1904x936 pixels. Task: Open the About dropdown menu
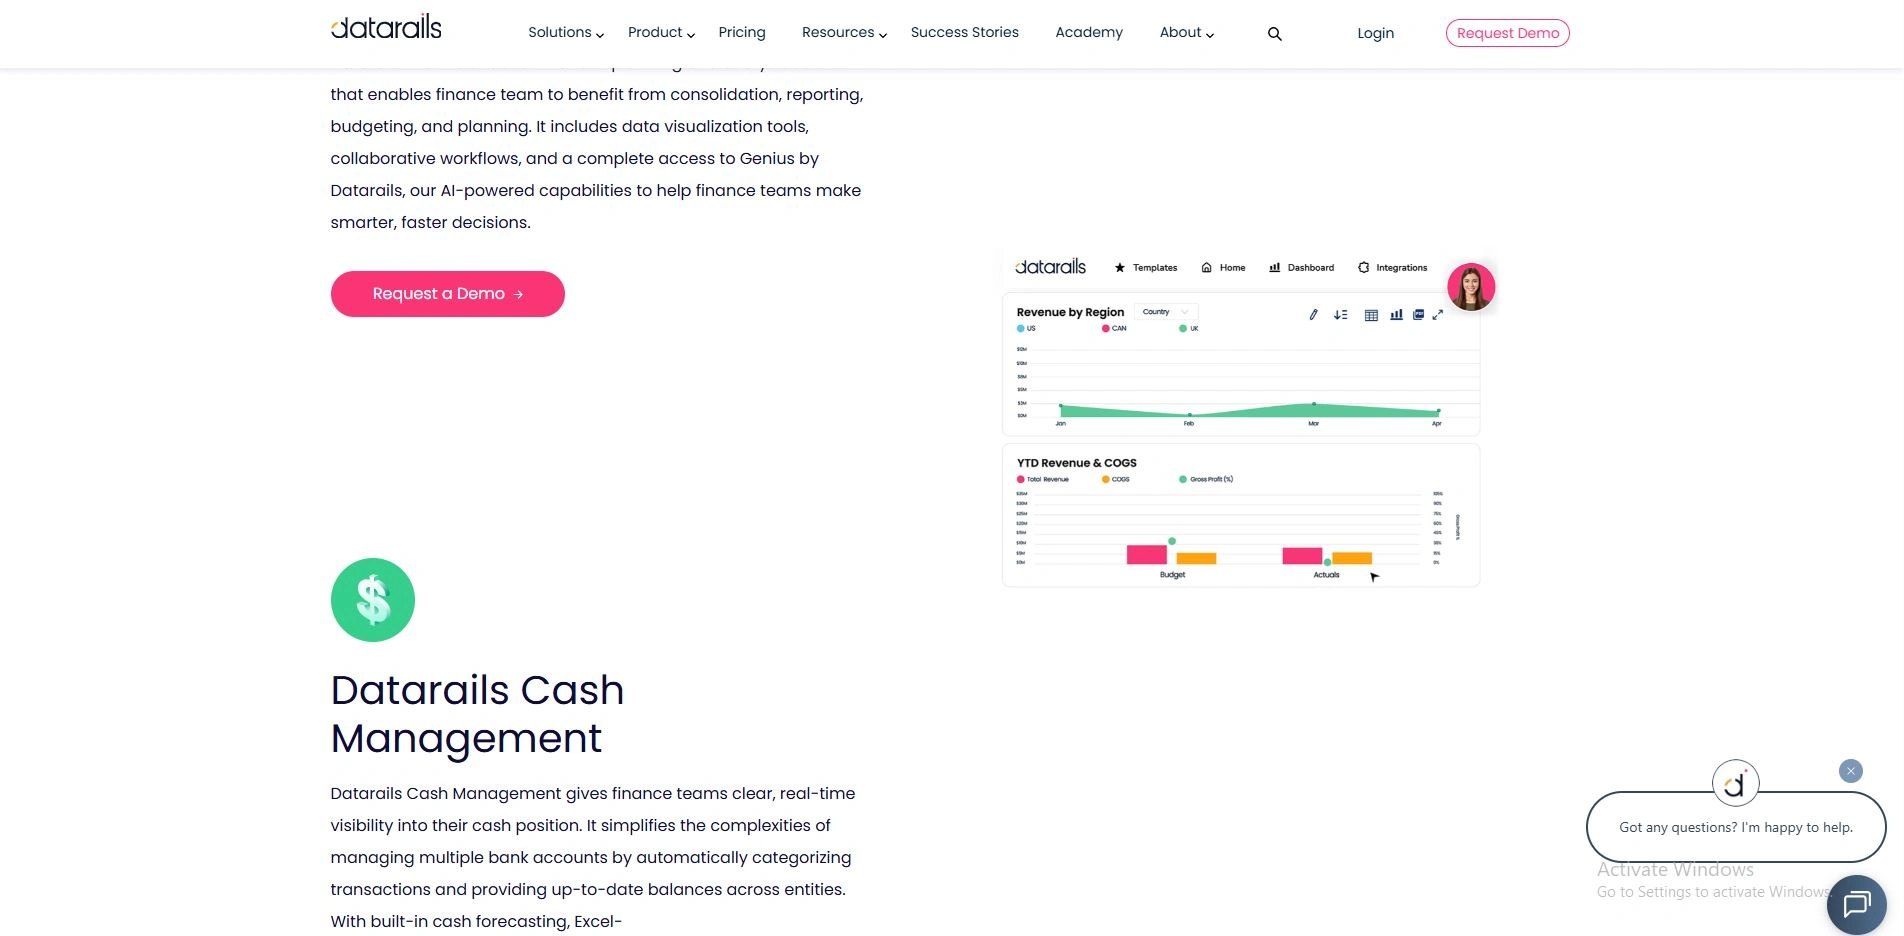(x=1186, y=33)
